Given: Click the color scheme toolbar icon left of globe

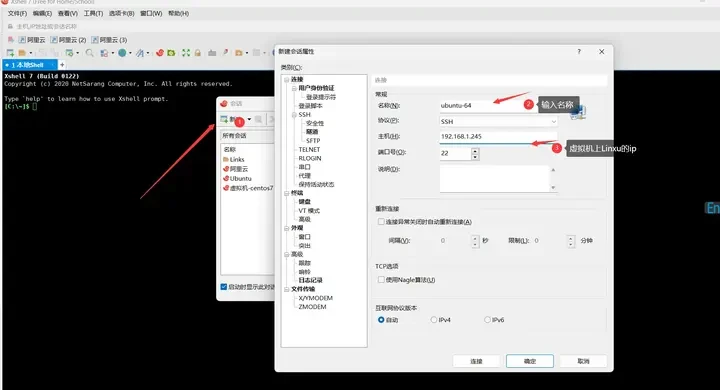Looking at the screenshot, I should tap(104, 53).
